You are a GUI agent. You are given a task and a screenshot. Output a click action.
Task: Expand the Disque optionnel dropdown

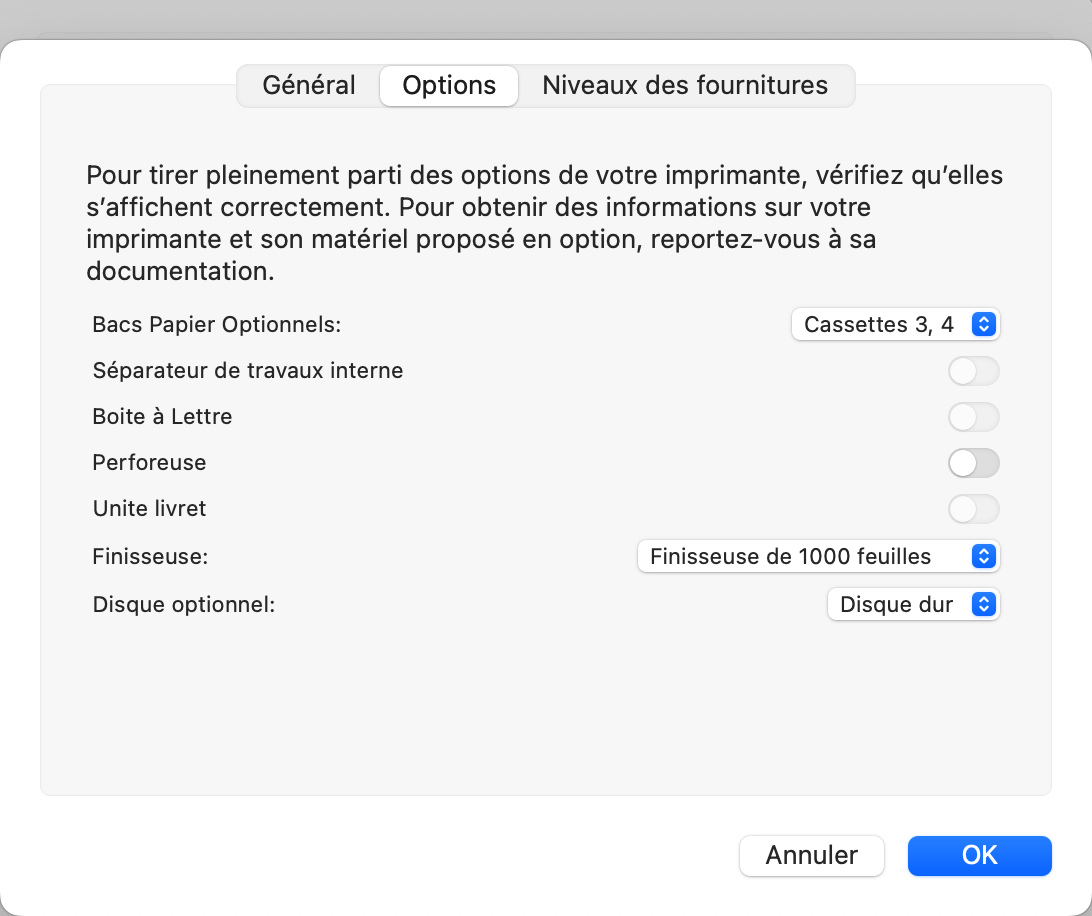(x=914, y=605)
